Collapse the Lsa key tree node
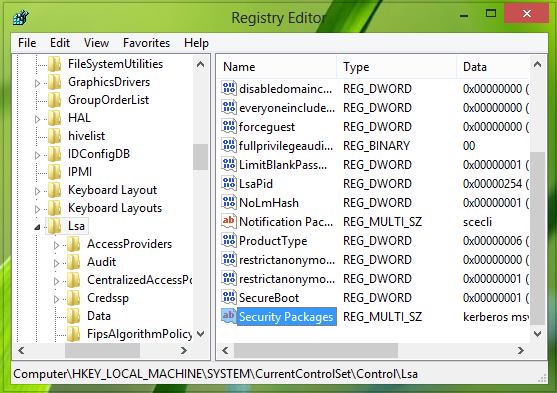The image size is (557, 393). click(37, 227)
